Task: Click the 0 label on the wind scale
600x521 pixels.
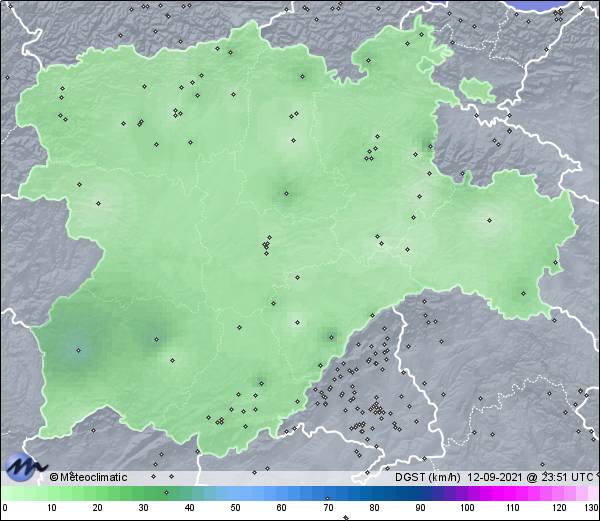Action: click(x=5, y=508)
